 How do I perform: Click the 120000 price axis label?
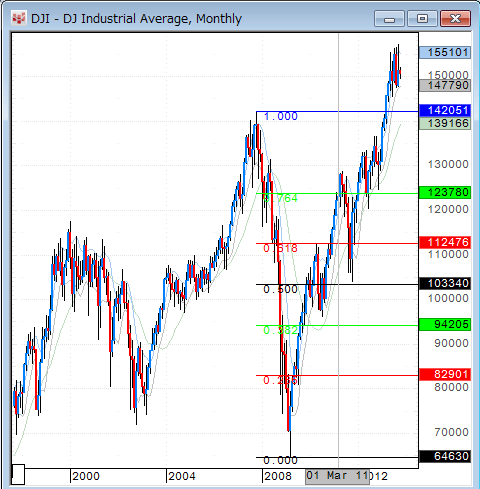coord(448,209)
